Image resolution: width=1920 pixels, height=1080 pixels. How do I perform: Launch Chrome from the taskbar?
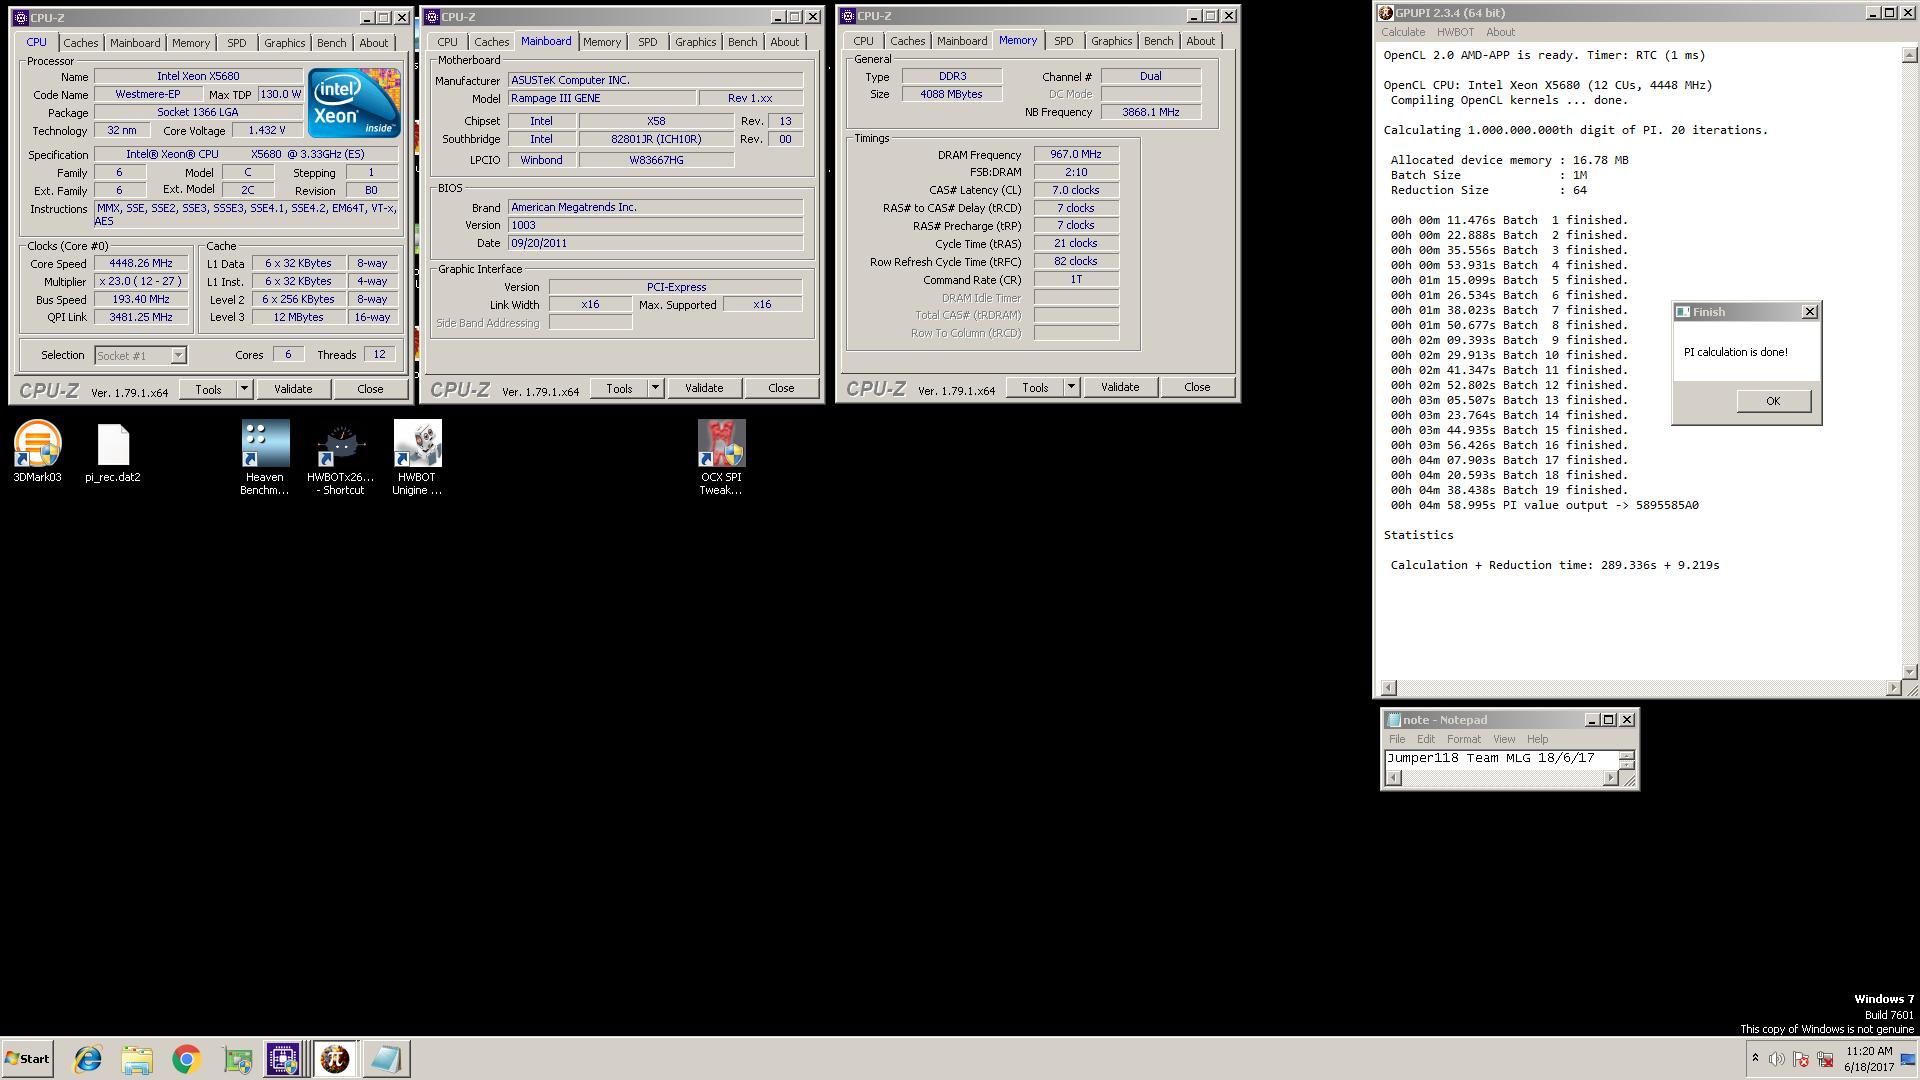[186, 1059]
